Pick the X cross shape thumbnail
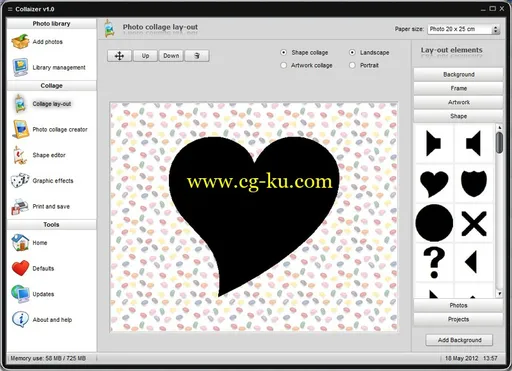Screen dimensions: 512x371 coord(474,223)
